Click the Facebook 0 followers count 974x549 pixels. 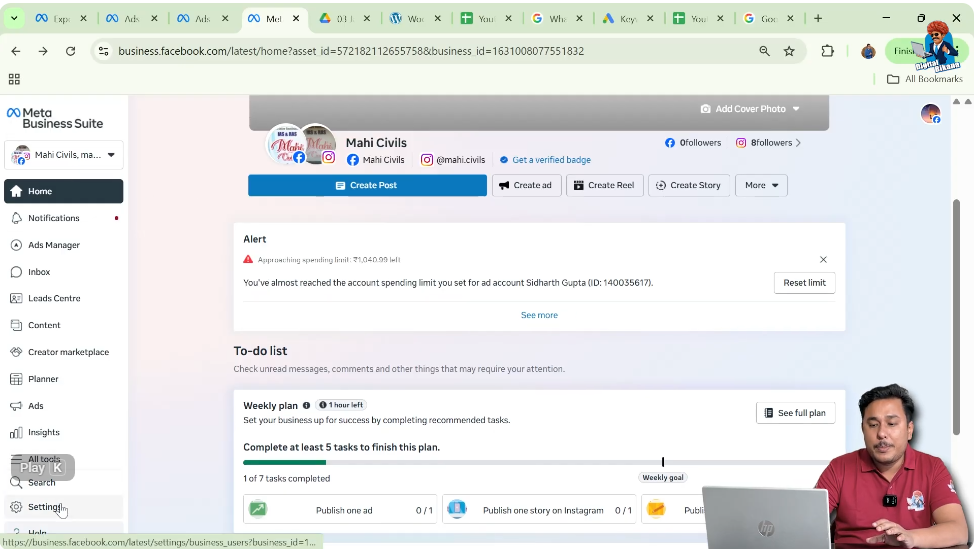click(x=693, y=143)
